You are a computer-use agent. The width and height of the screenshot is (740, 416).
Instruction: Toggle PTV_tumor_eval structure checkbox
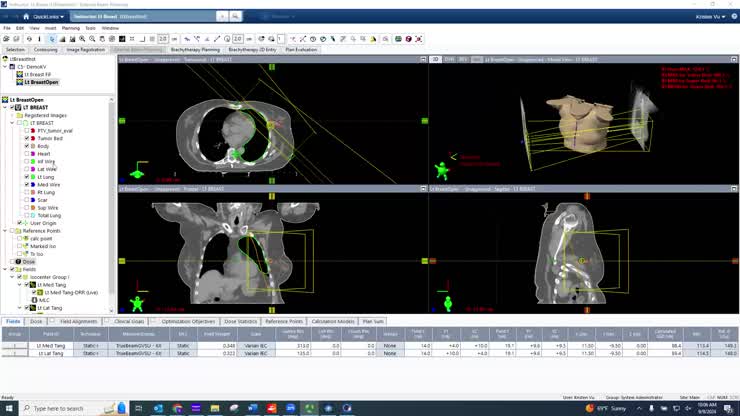click(x=27, y=131)
